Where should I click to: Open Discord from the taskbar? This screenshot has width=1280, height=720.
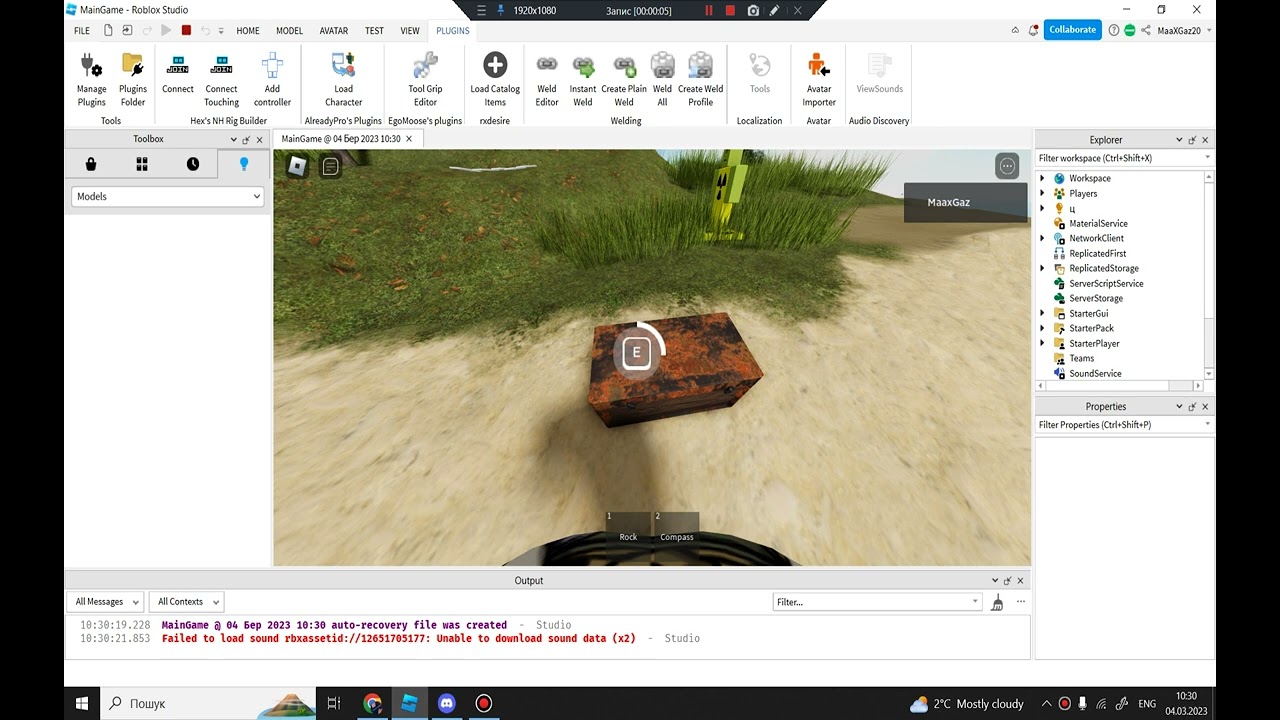446,703
